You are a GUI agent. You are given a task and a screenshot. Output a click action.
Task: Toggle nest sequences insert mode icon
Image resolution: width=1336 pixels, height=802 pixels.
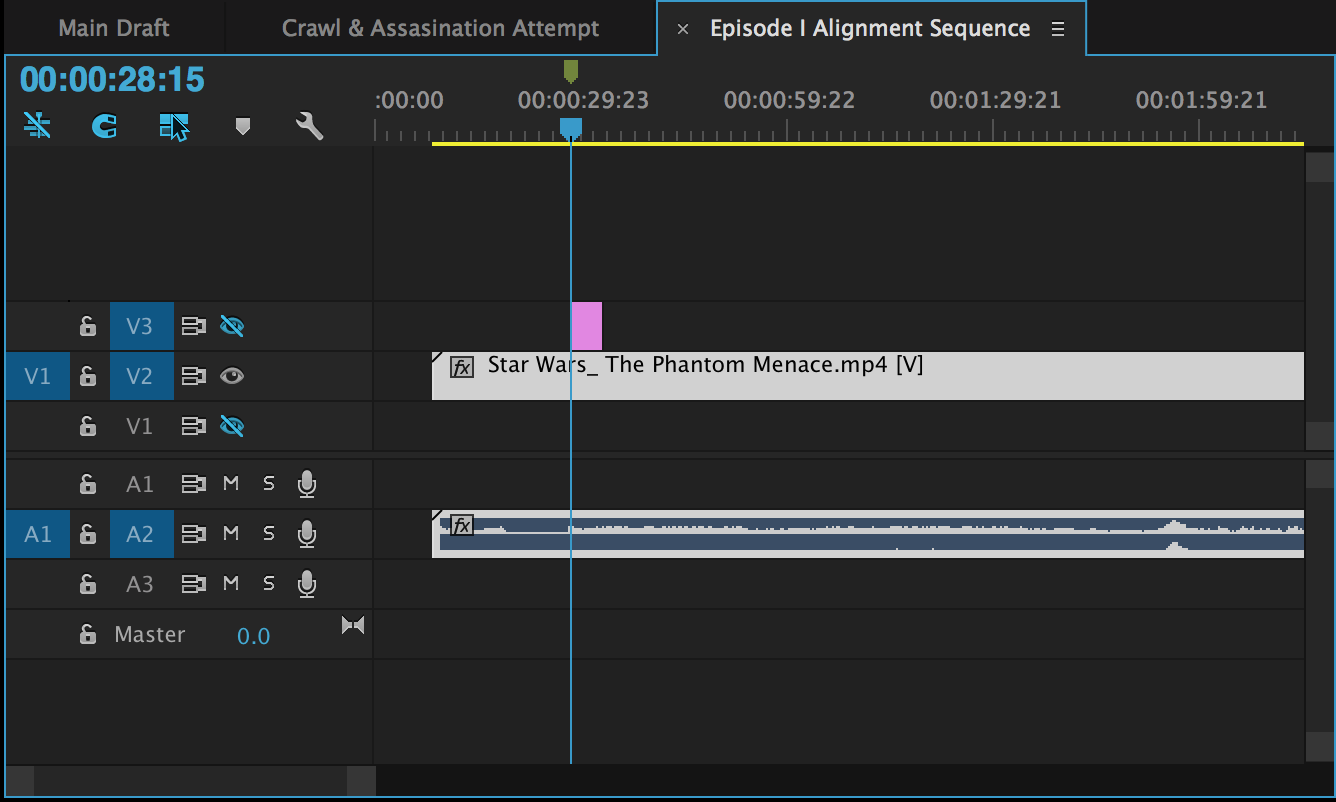pos(37,125)
